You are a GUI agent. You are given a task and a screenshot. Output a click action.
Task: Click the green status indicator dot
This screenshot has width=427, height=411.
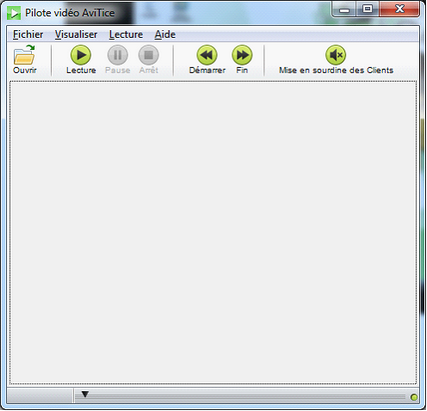[x=414, y=397]
